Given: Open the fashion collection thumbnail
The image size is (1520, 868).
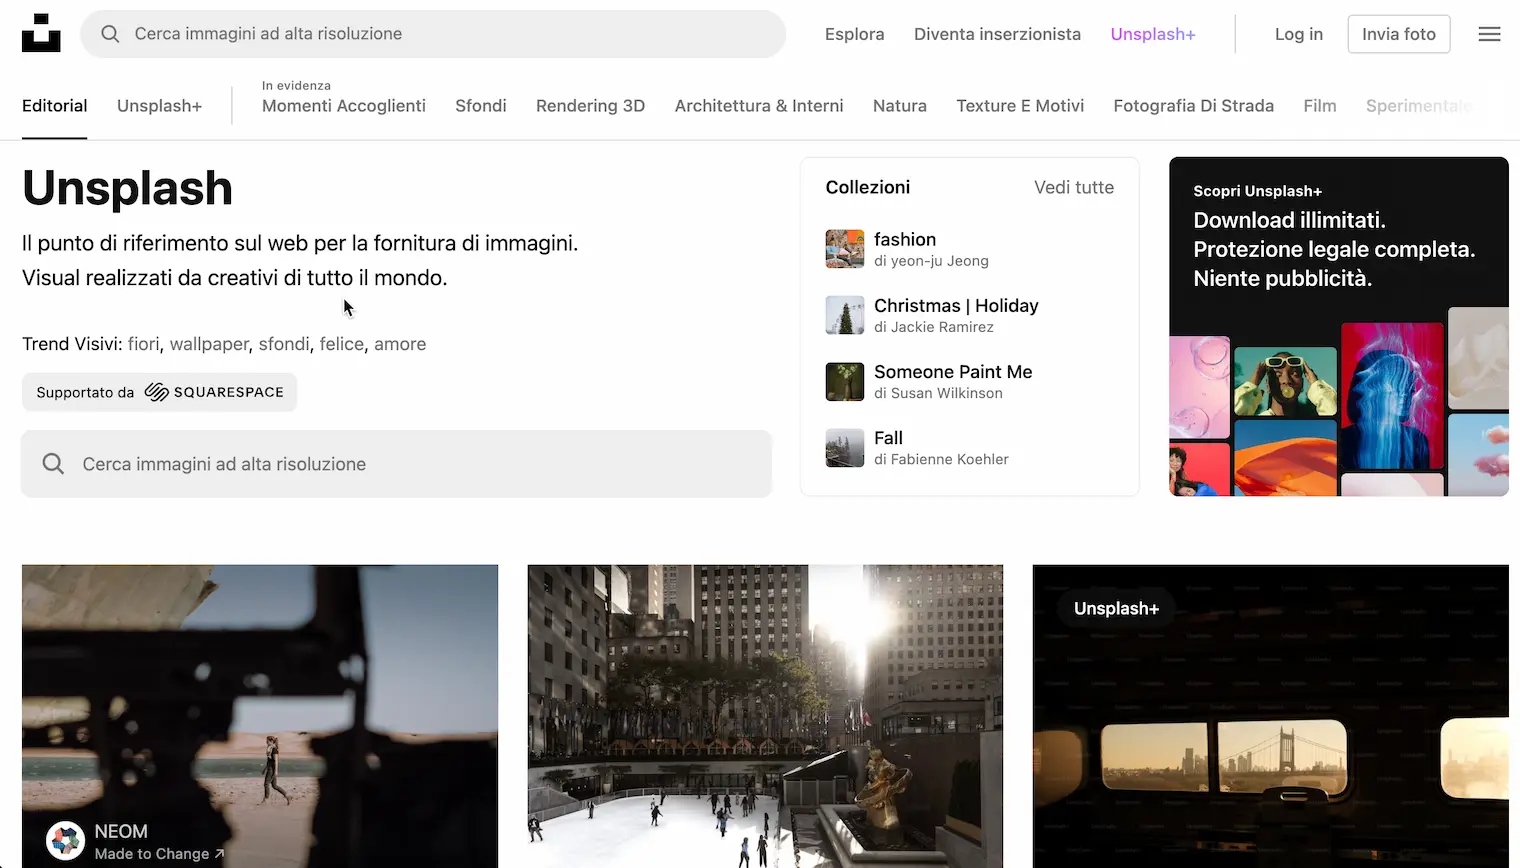Looking at the screenshot, I should [845, 249].
